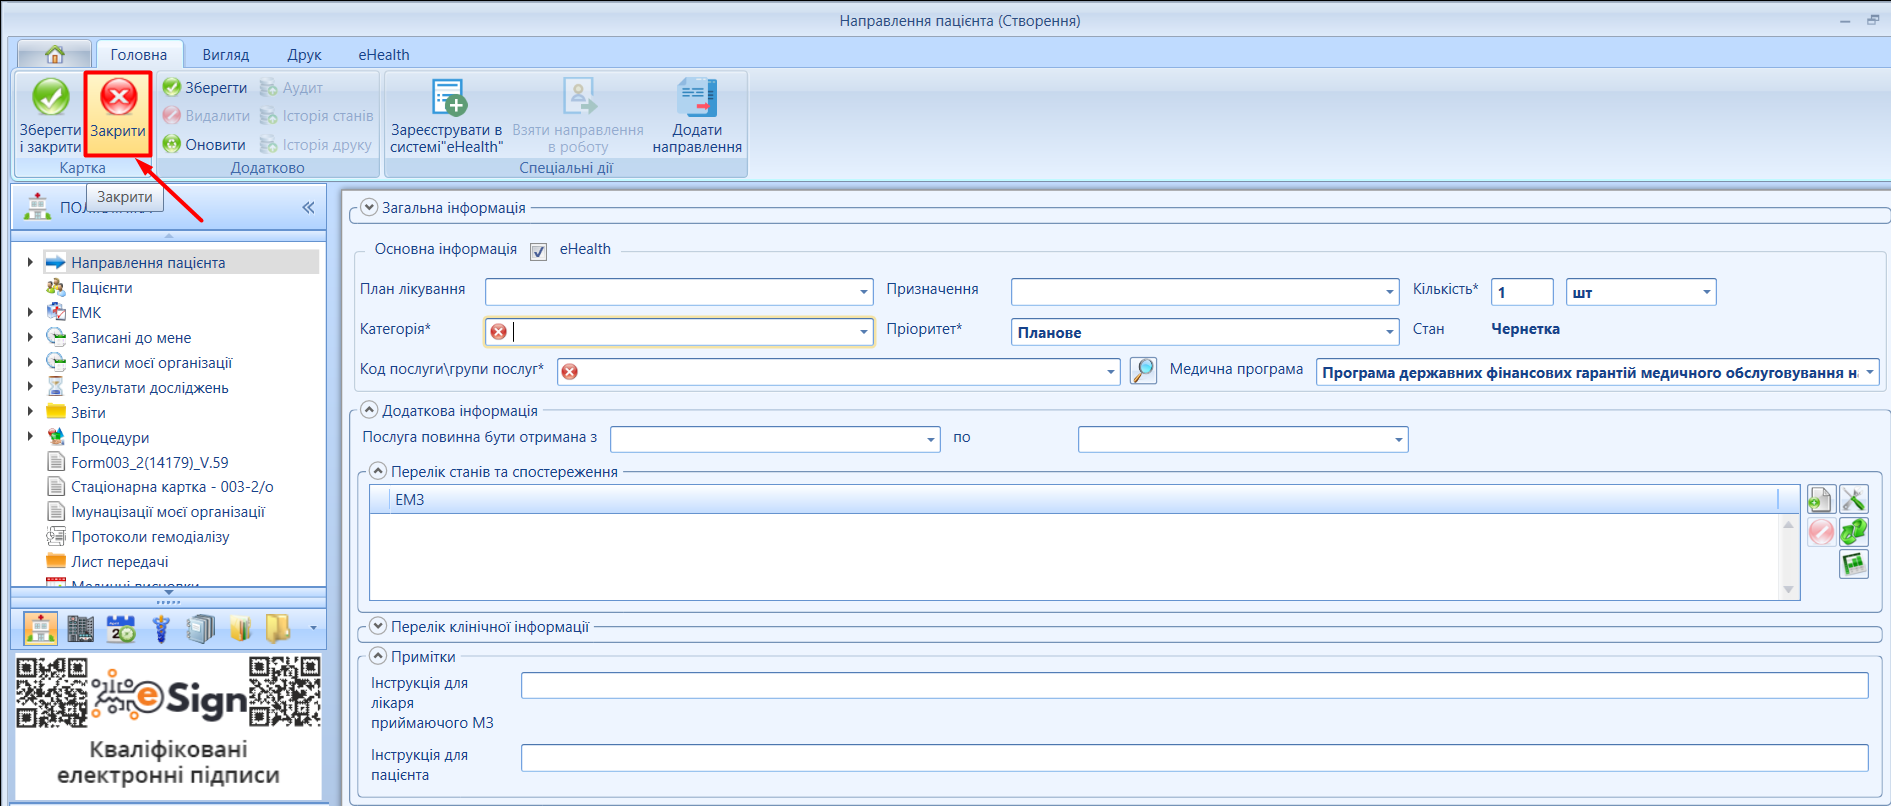Click the Кількість quantity field

[x=1522, y=292]
